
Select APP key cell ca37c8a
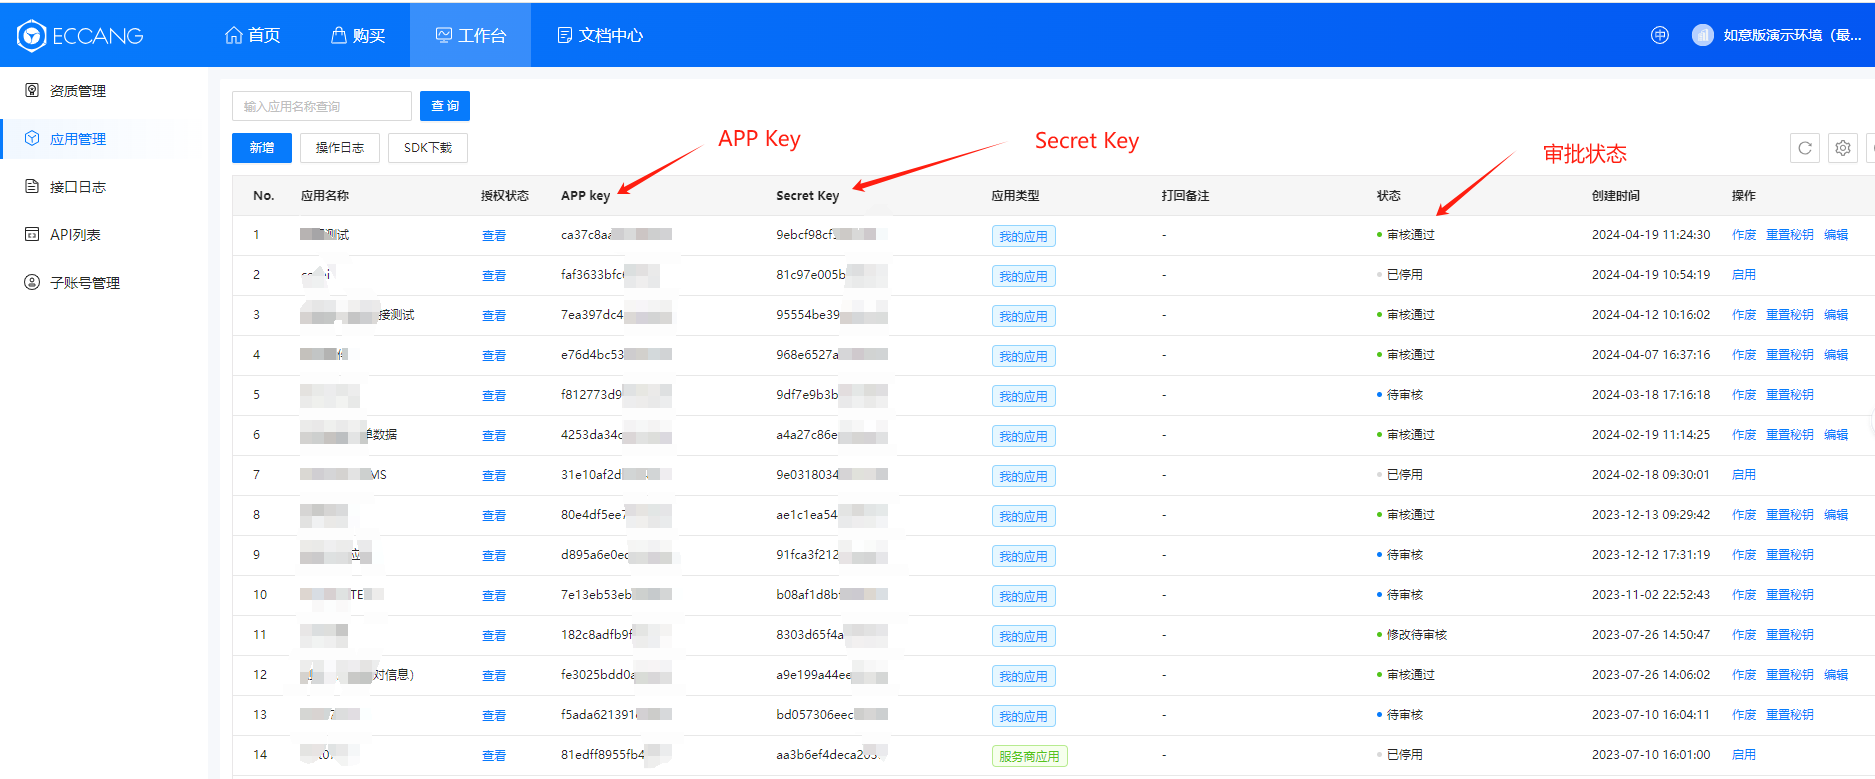click(x=616, y=235)
